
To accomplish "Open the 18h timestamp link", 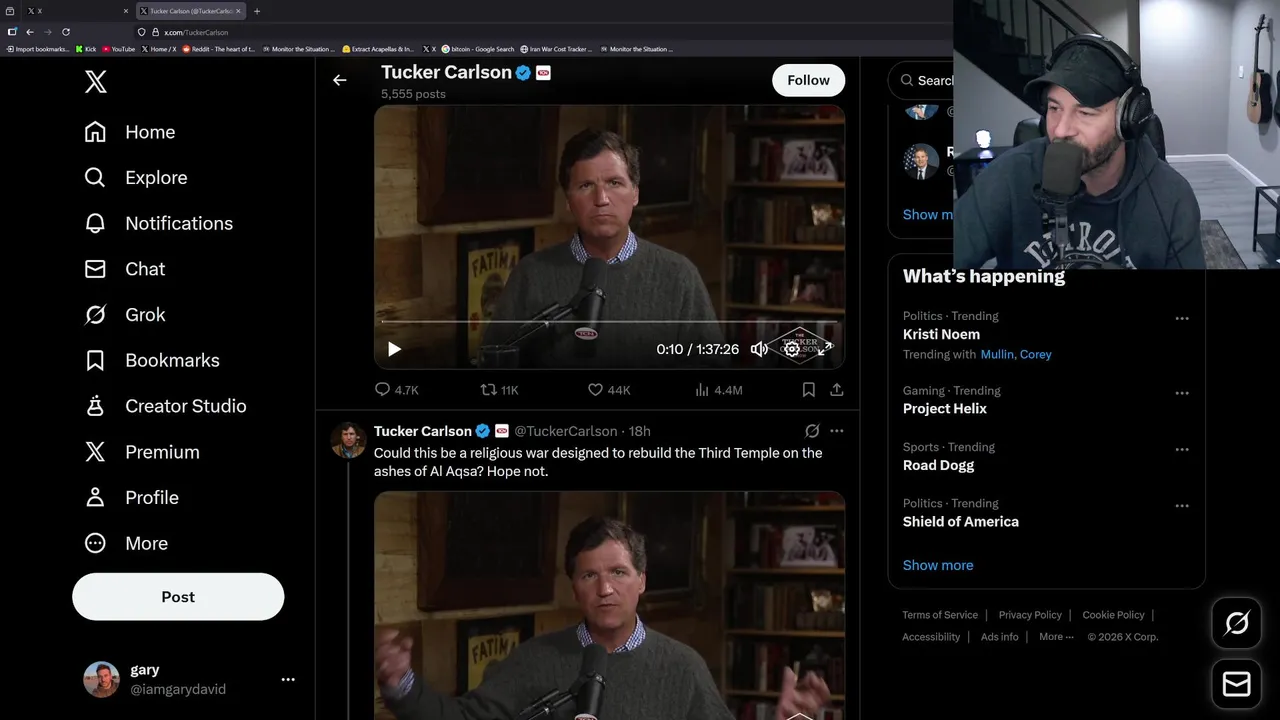I will 639,431.
